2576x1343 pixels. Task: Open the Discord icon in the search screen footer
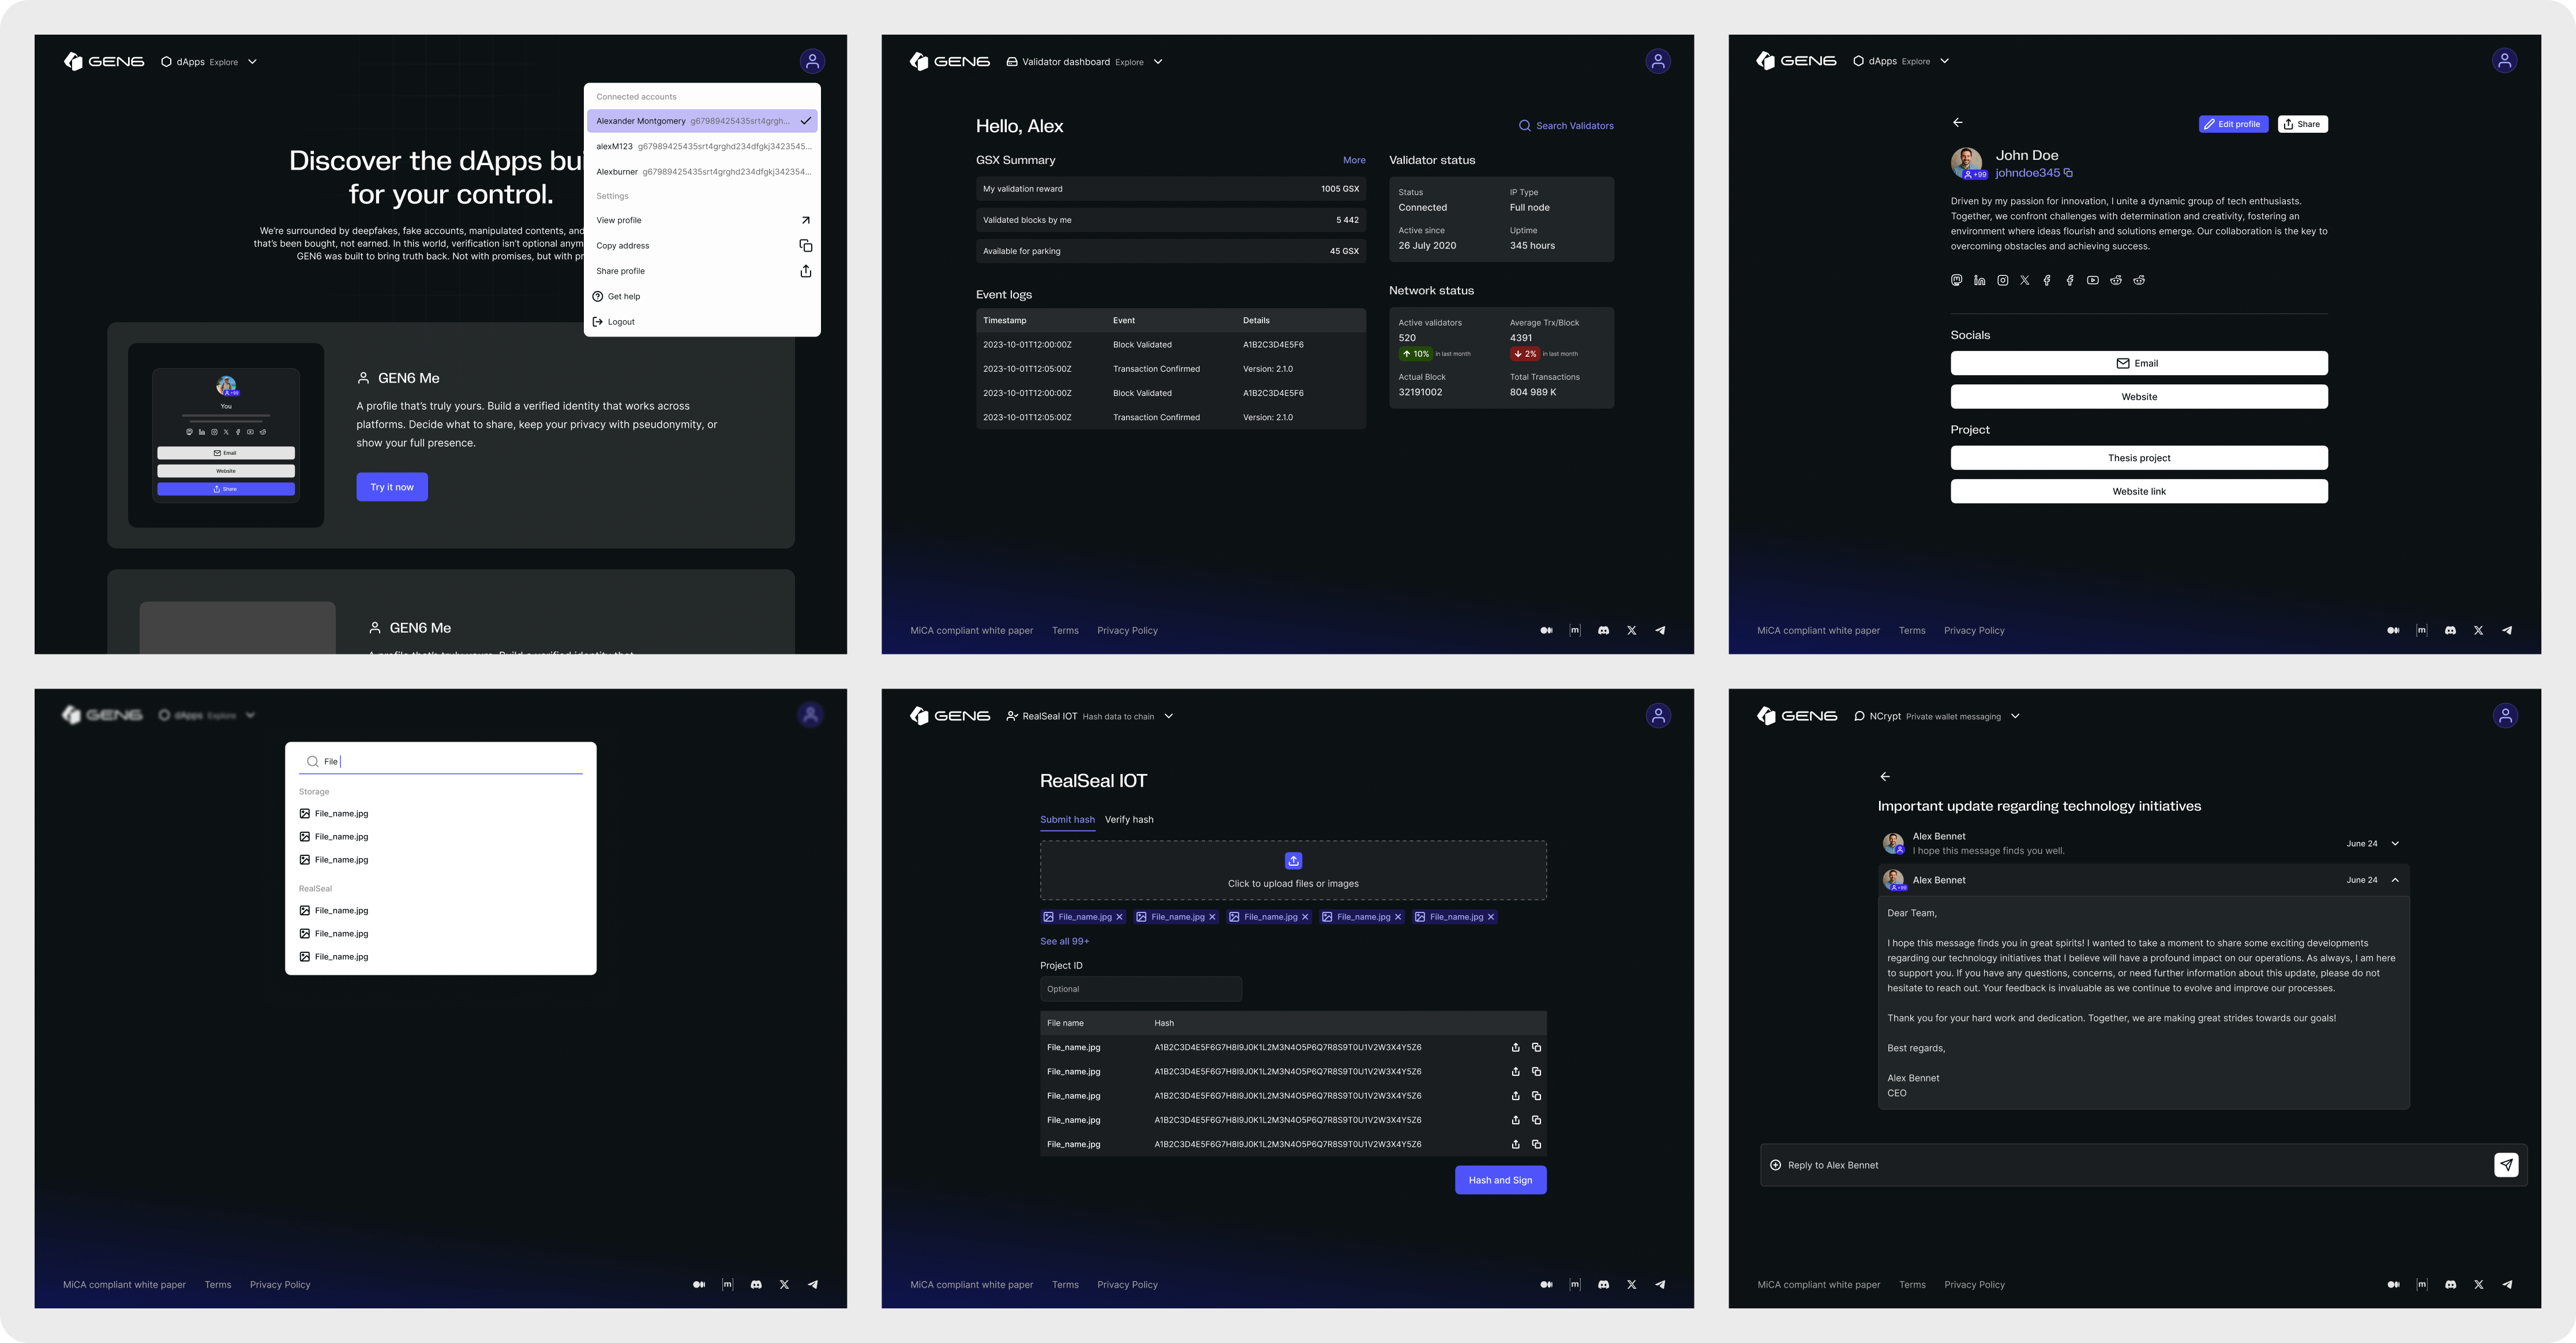pos(756,1284)
